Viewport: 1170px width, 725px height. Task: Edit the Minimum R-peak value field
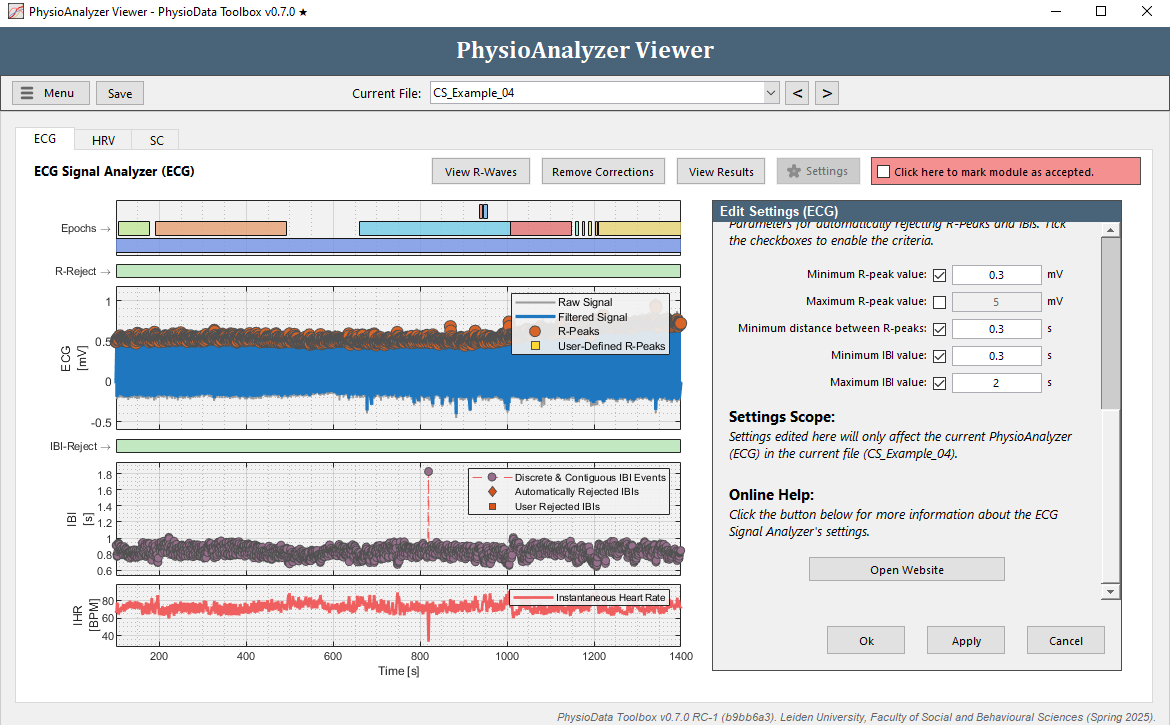[x=996, y=275]
